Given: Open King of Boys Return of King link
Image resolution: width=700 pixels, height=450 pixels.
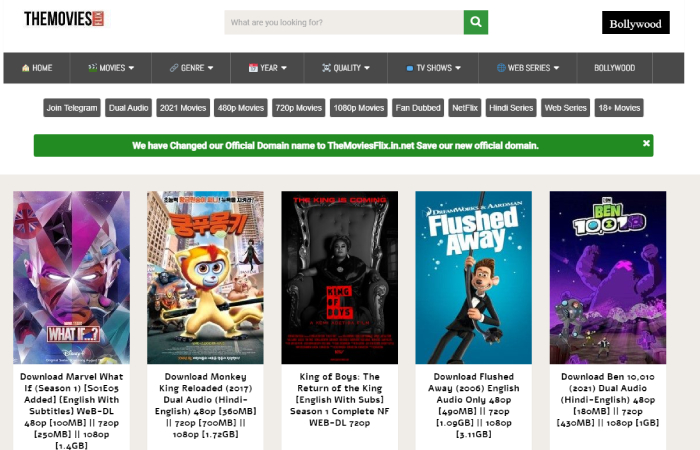Looking at the screenshot, I should (340, 400).
